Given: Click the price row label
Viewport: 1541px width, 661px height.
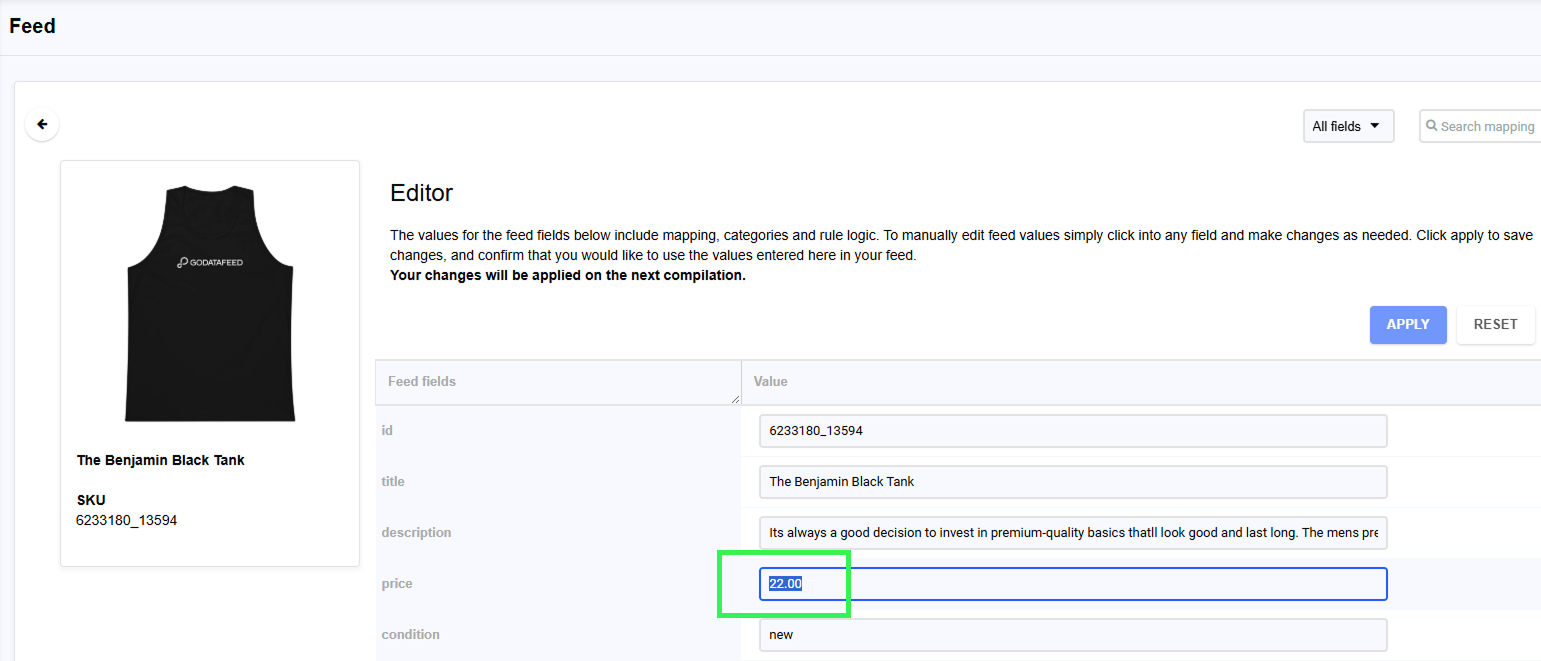Looking at the screenshot, I should 397,584.
